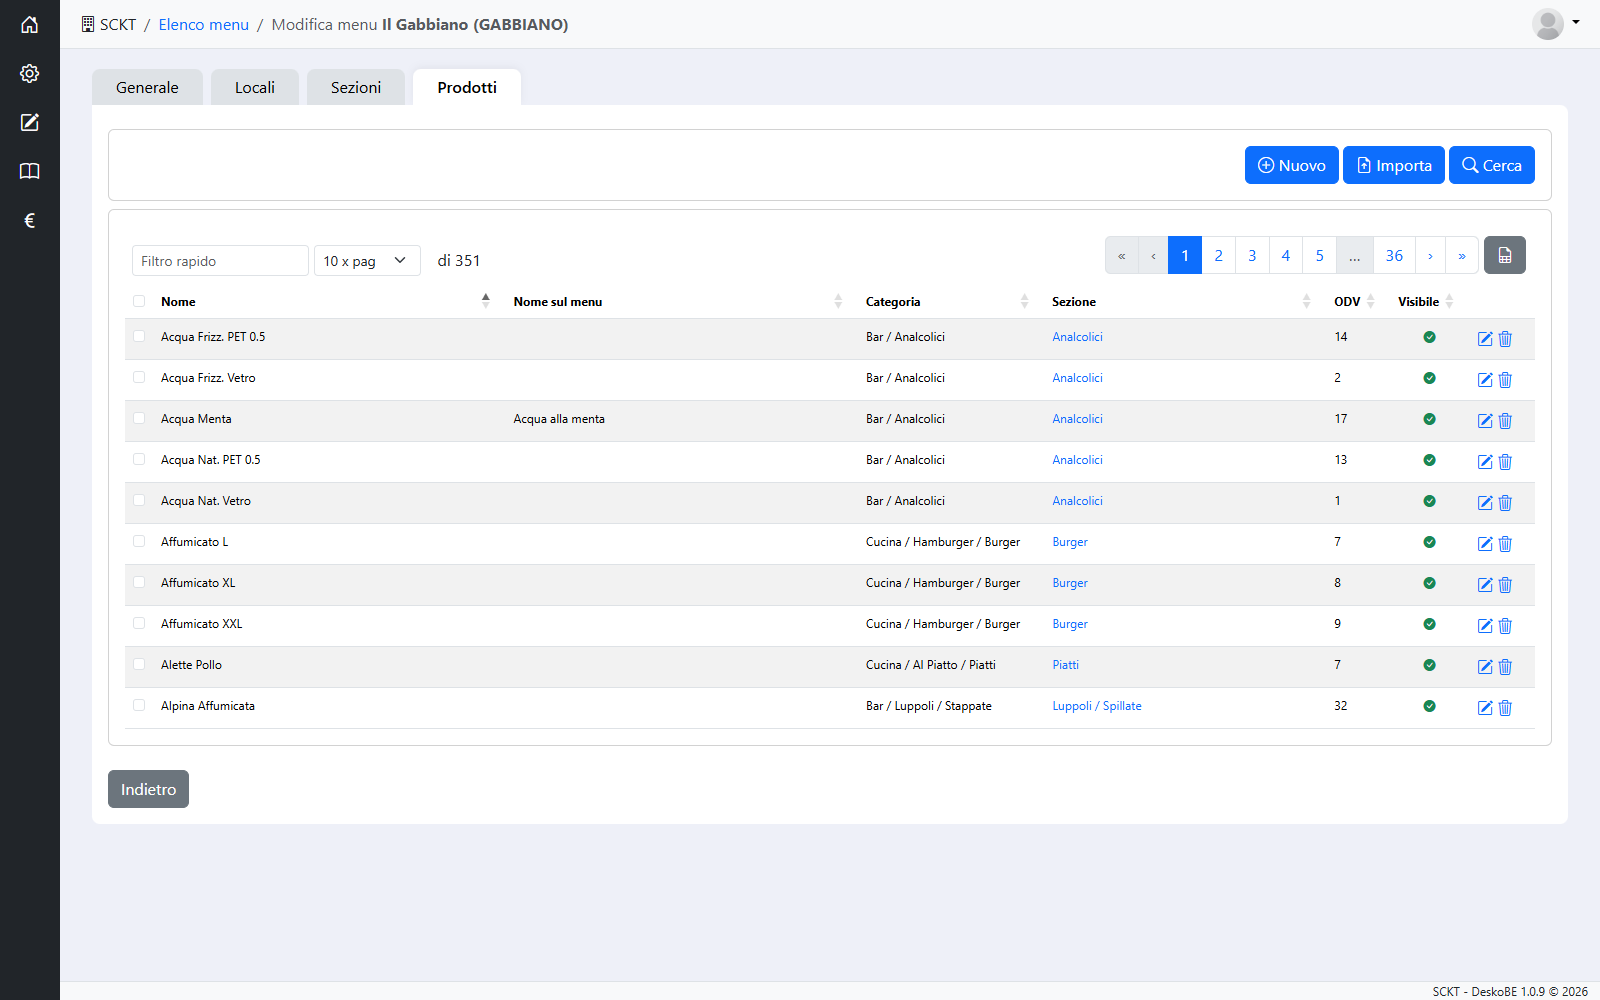Check the Alette Pollo row checkbox

pos(139,664)
